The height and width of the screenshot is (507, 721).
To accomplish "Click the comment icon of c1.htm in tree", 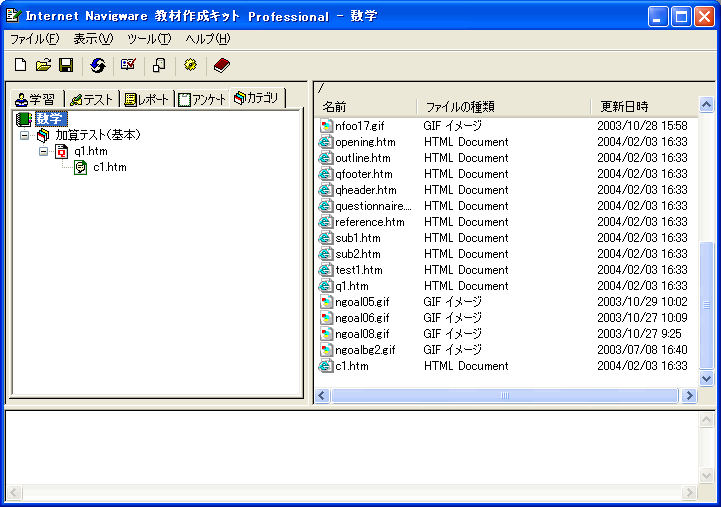I will 80,167.
